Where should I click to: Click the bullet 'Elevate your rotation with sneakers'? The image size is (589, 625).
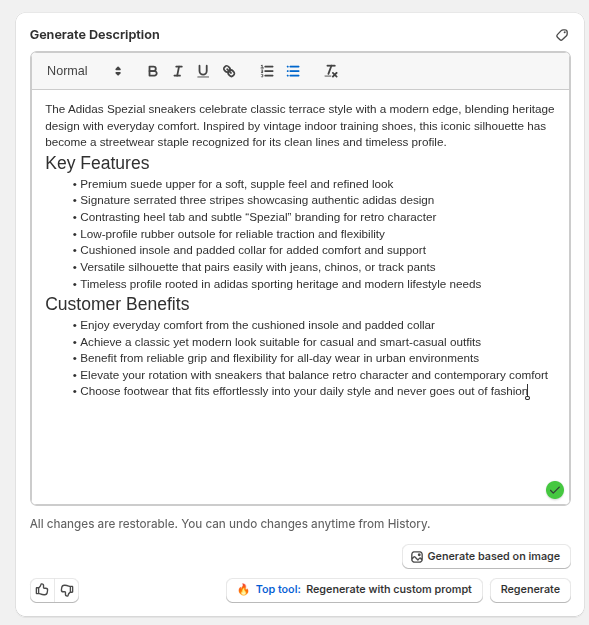(314, 375)
